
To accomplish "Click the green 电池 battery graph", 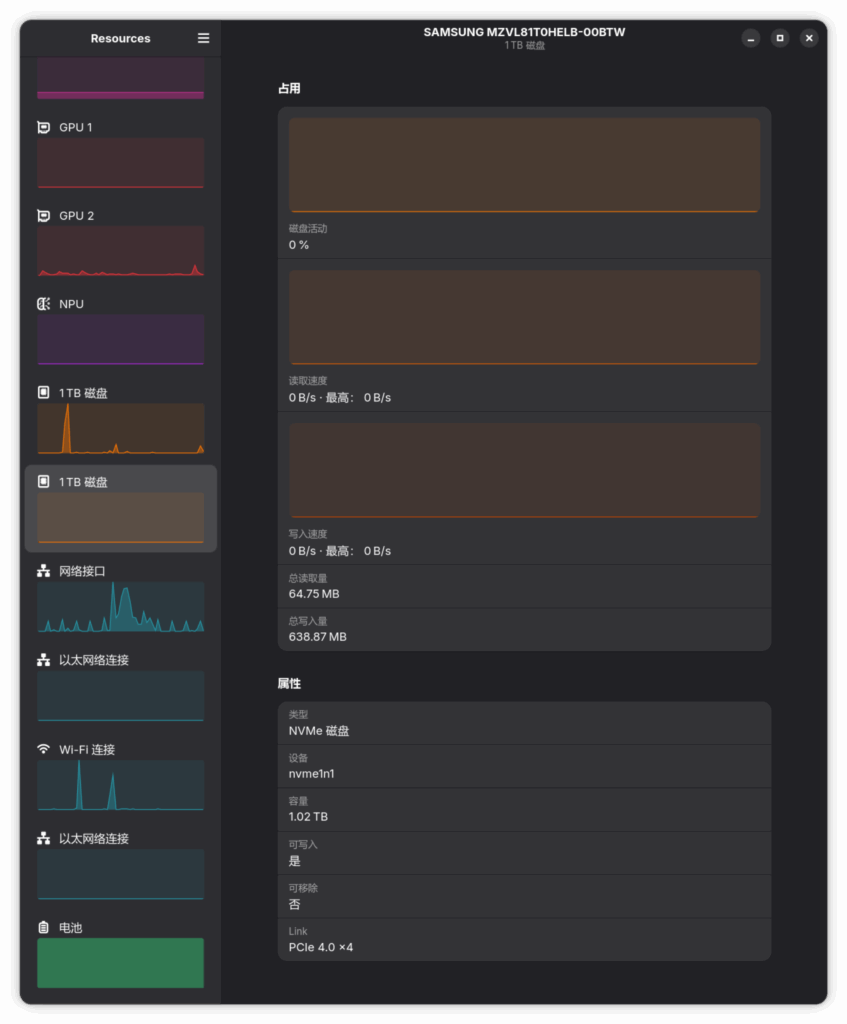I will (x=120, y=962).
